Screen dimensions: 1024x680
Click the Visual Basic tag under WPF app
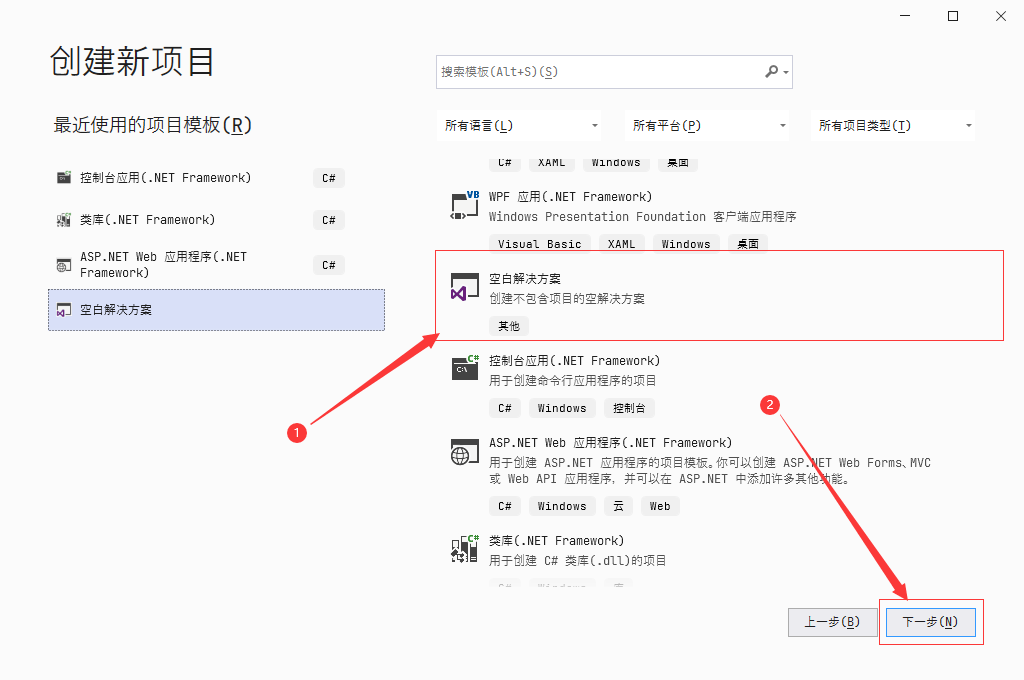539,244
